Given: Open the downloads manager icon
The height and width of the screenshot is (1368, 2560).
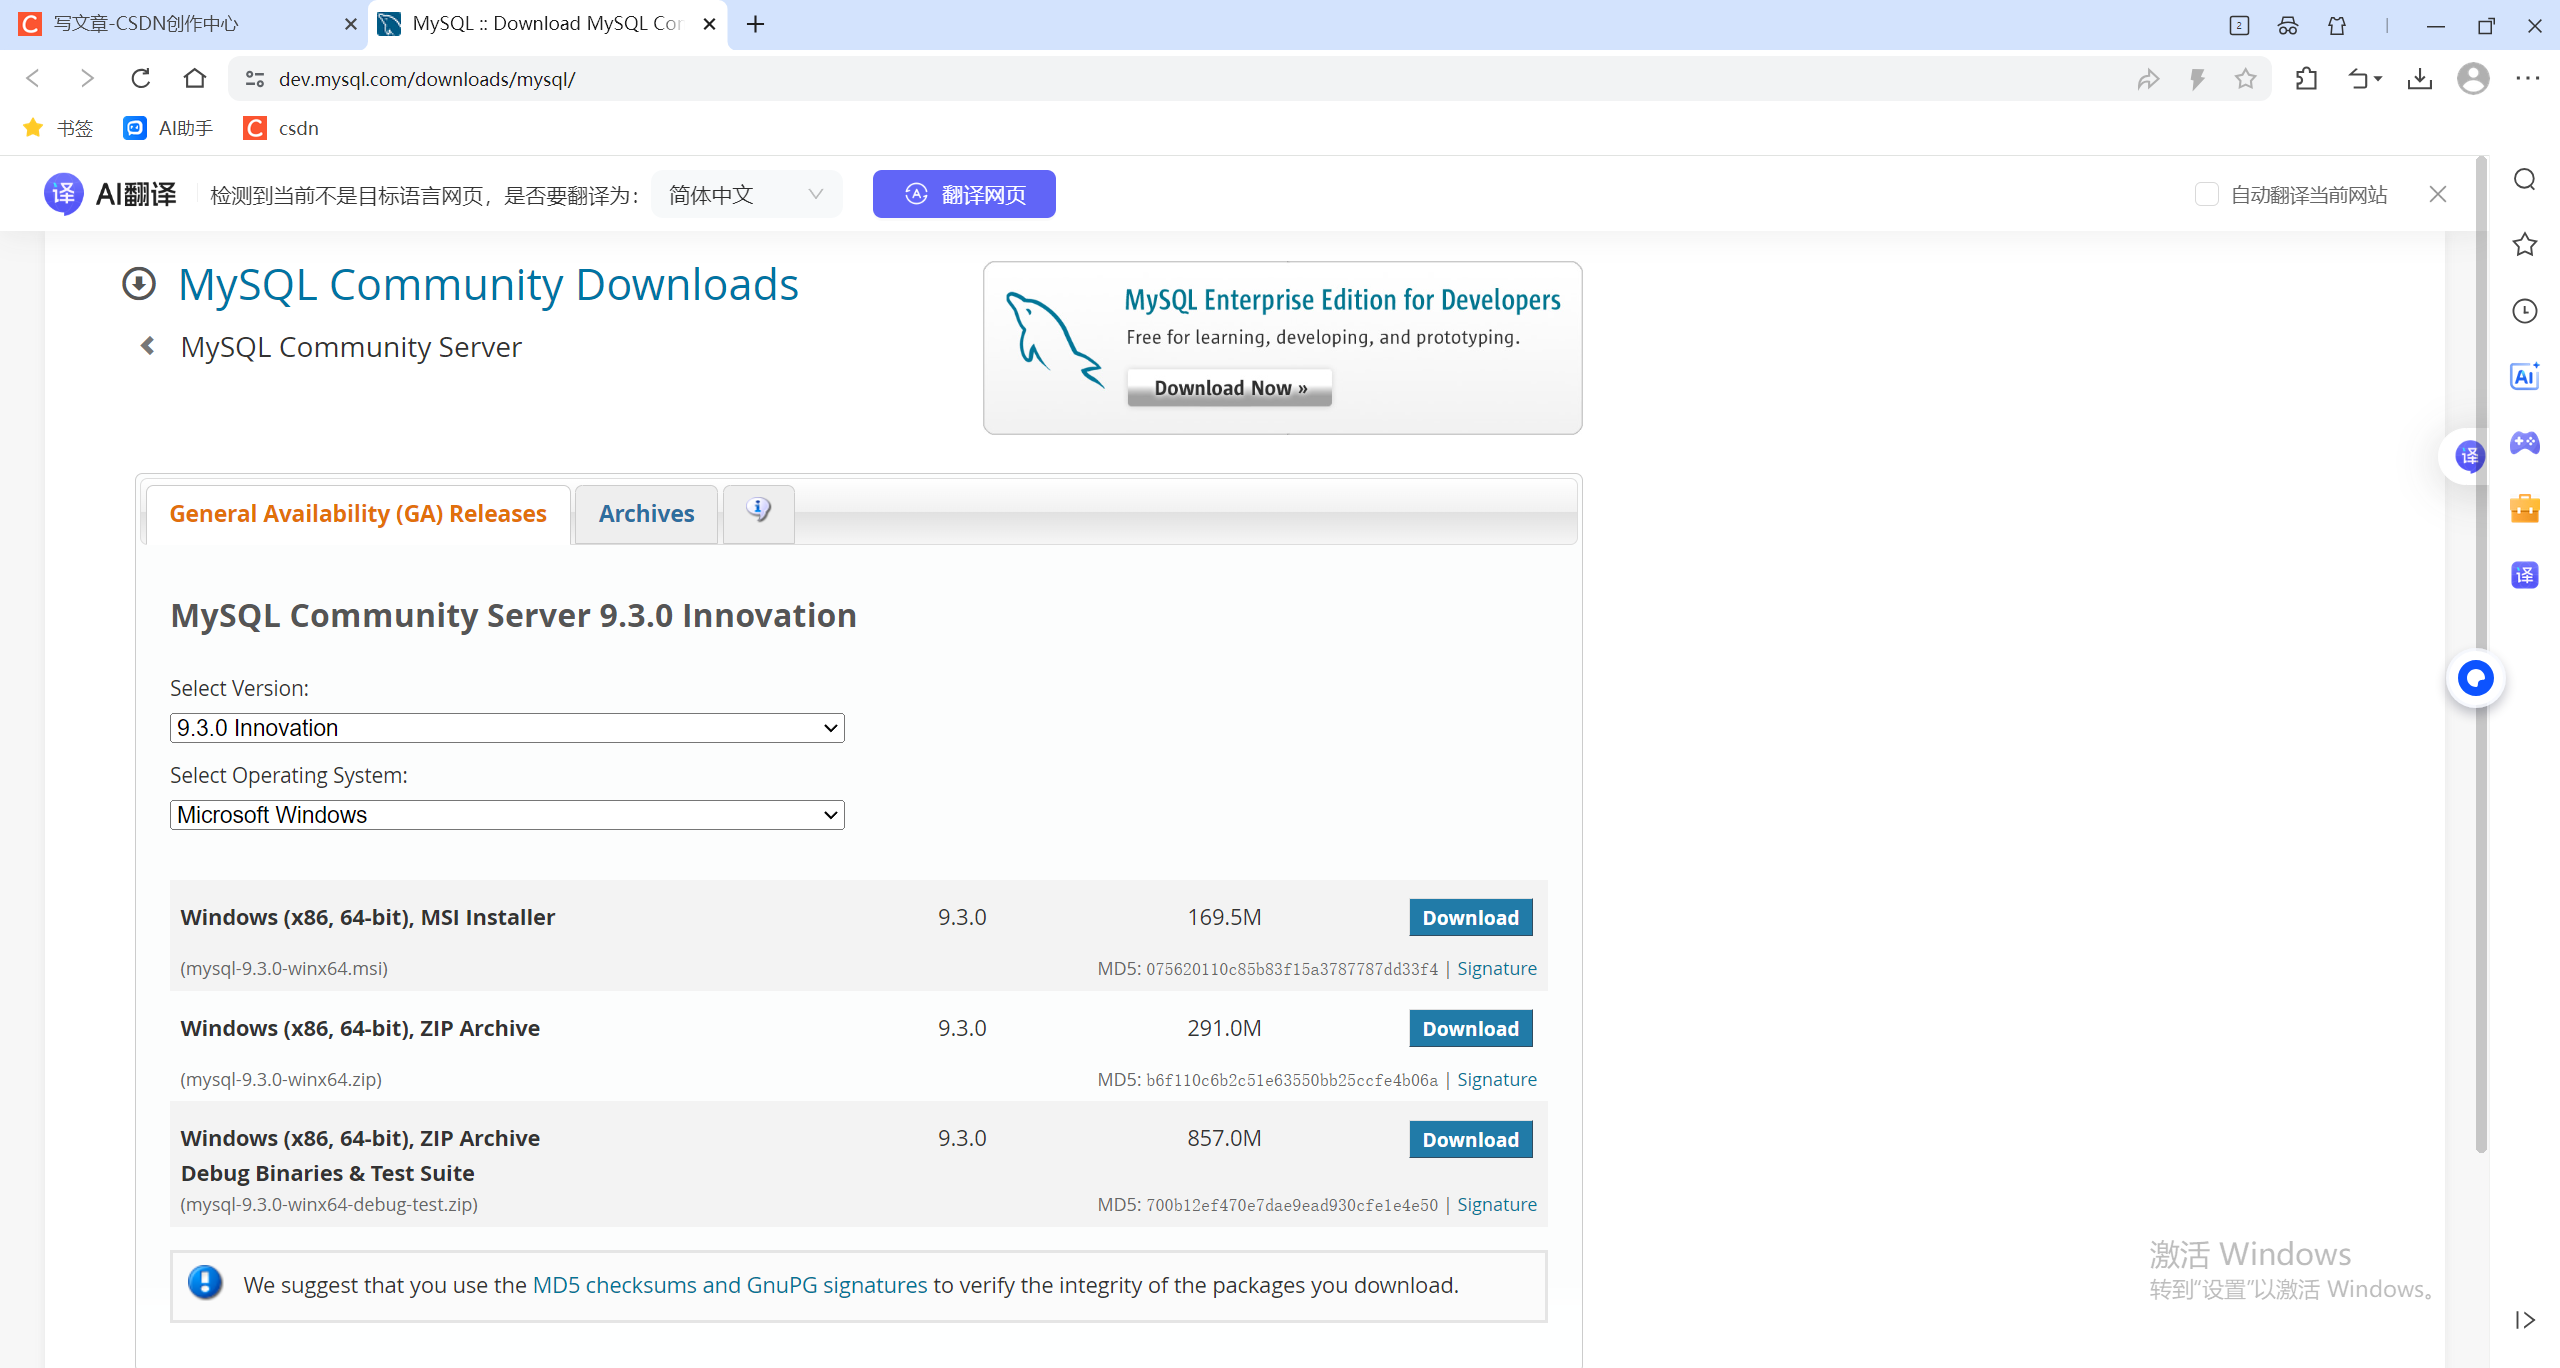Looking at the screenshot, I should (2420, 79).
